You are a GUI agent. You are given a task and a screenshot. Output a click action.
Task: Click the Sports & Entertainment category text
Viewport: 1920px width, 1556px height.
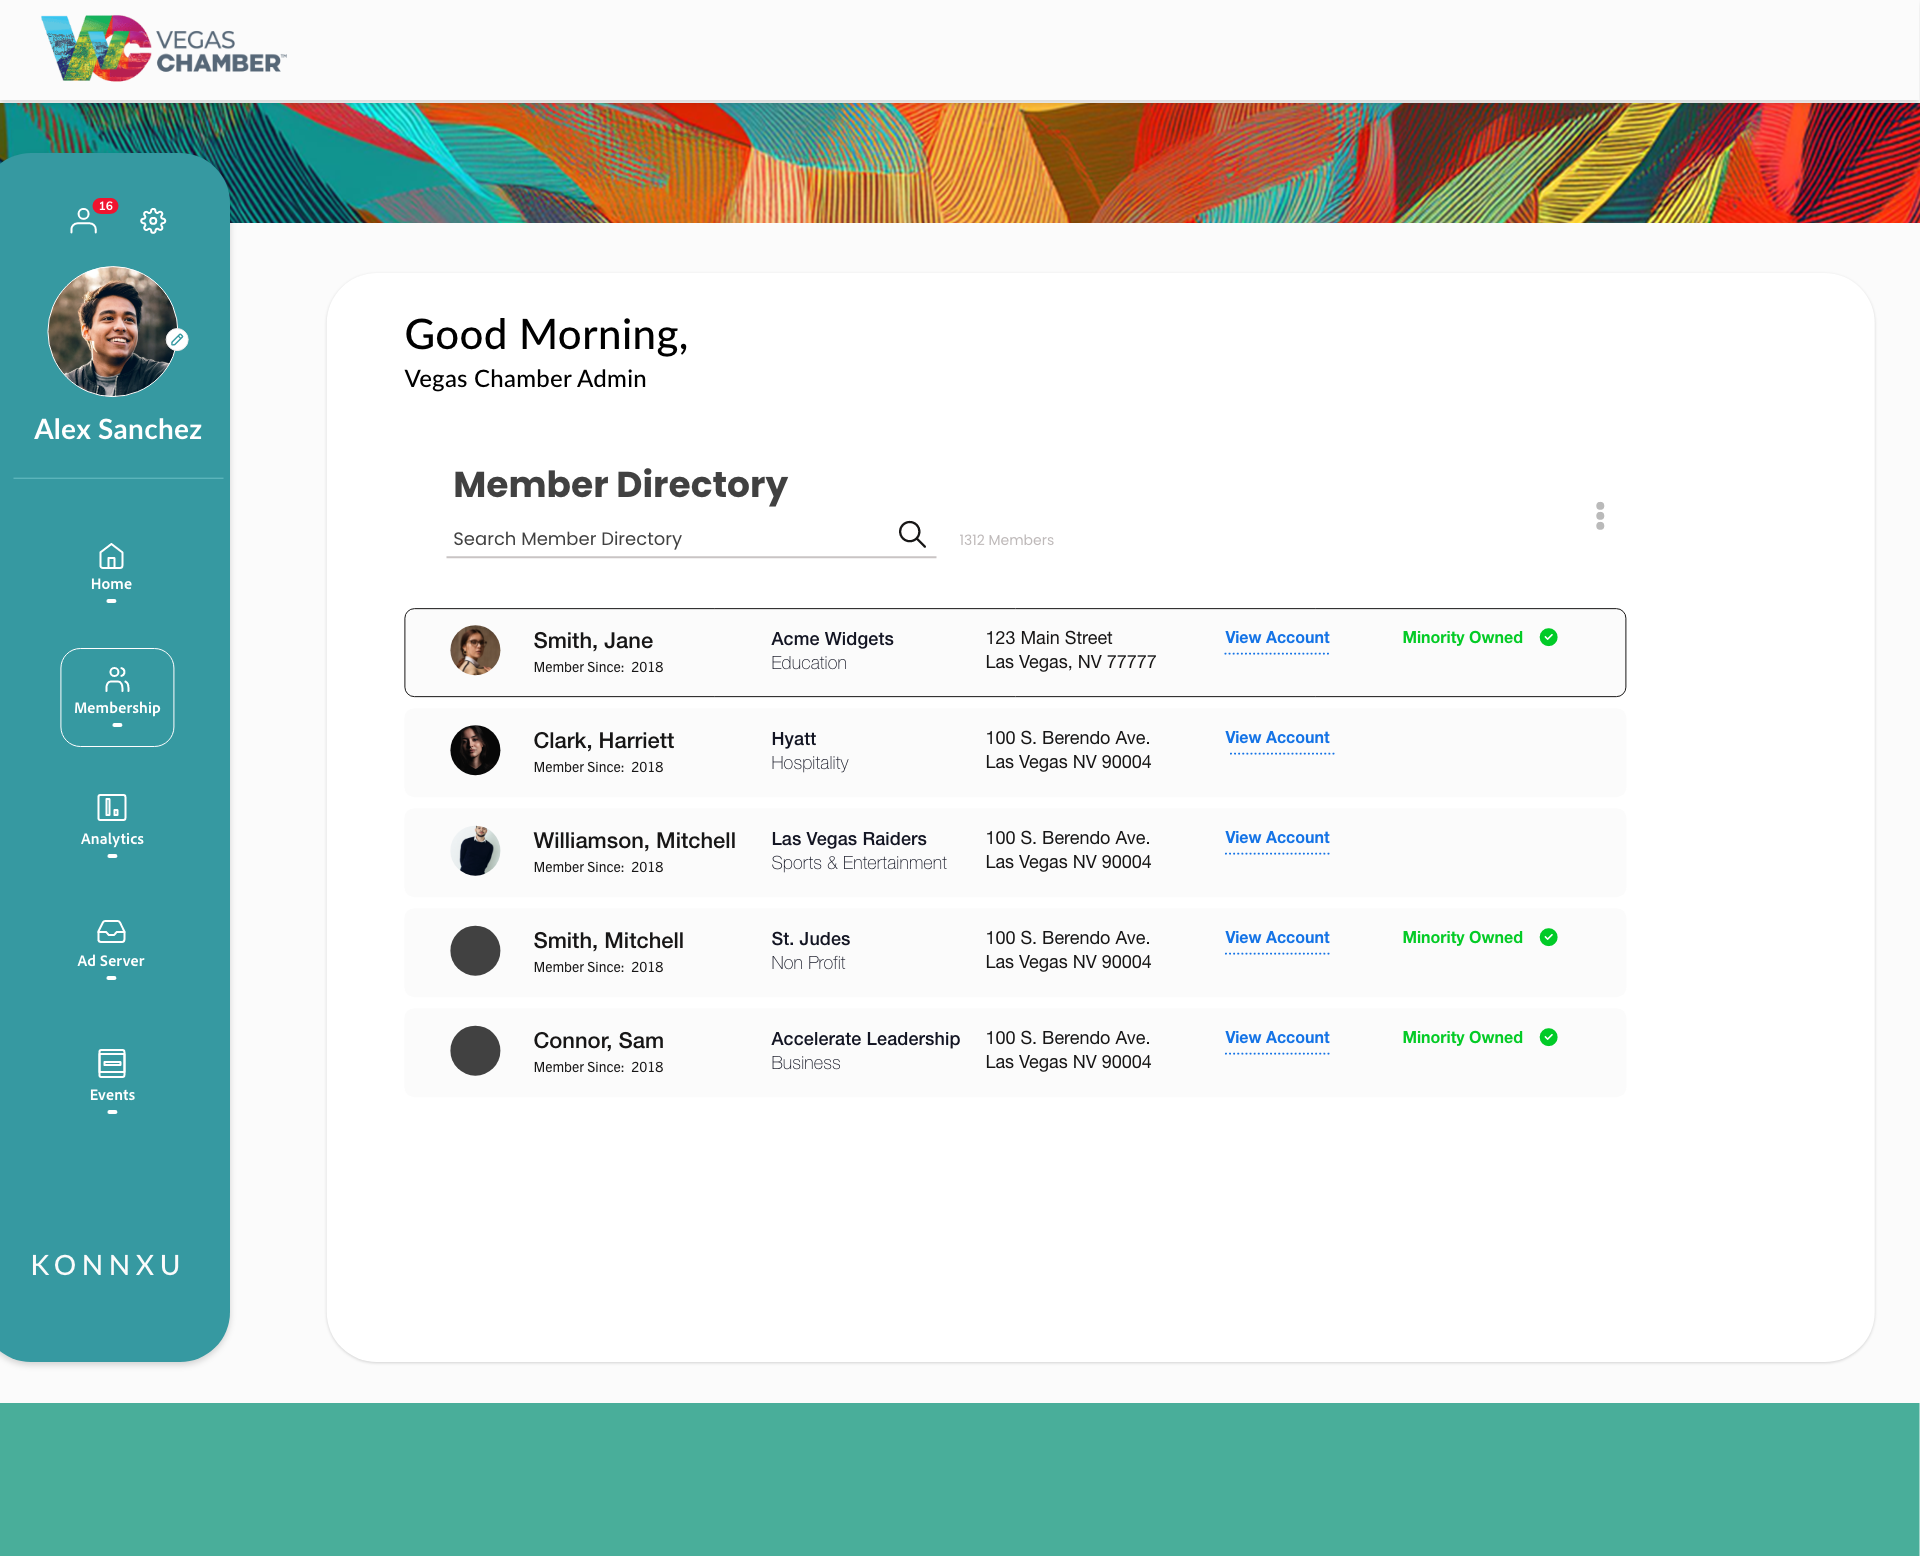(x=859, y=863)
